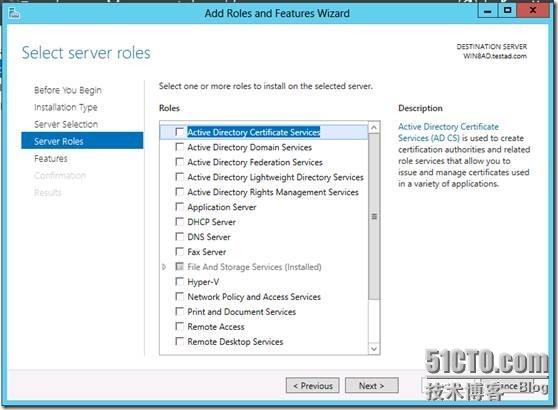Check Remote Desktop Services checkbox
The width and height of the screenshot is (558, 410).
point(180,341)
